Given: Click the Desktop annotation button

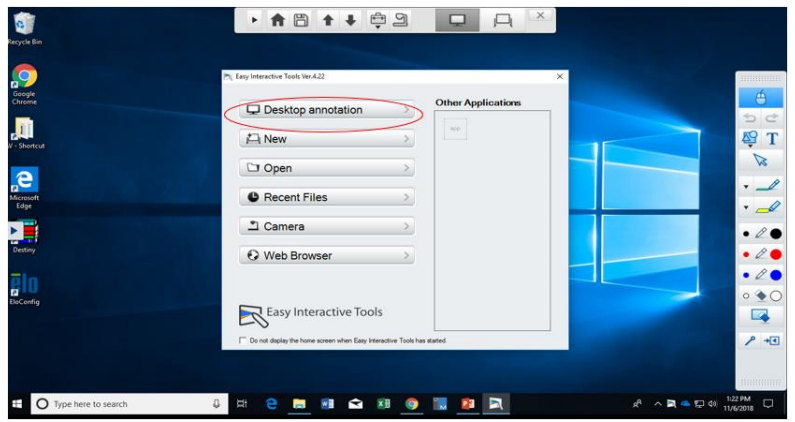Looking at the screenshot, I should [326, 110].
